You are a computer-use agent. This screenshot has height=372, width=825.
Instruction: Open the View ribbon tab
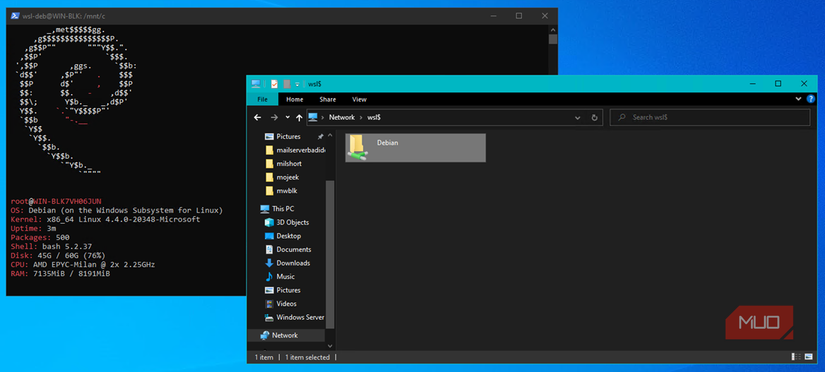pyautogui.click(x=359, y=99)
